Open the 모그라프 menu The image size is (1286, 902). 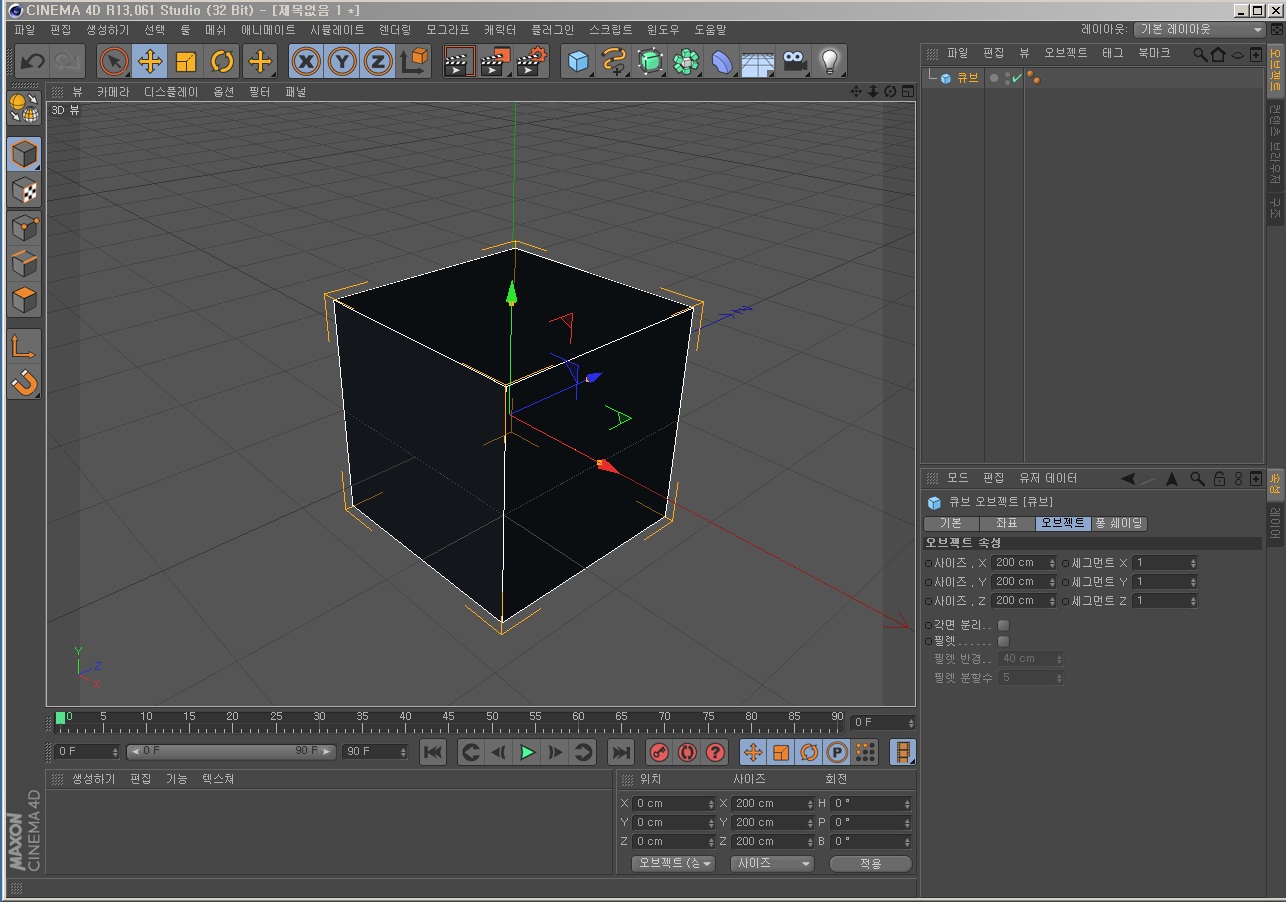click(x=447, y=30)
